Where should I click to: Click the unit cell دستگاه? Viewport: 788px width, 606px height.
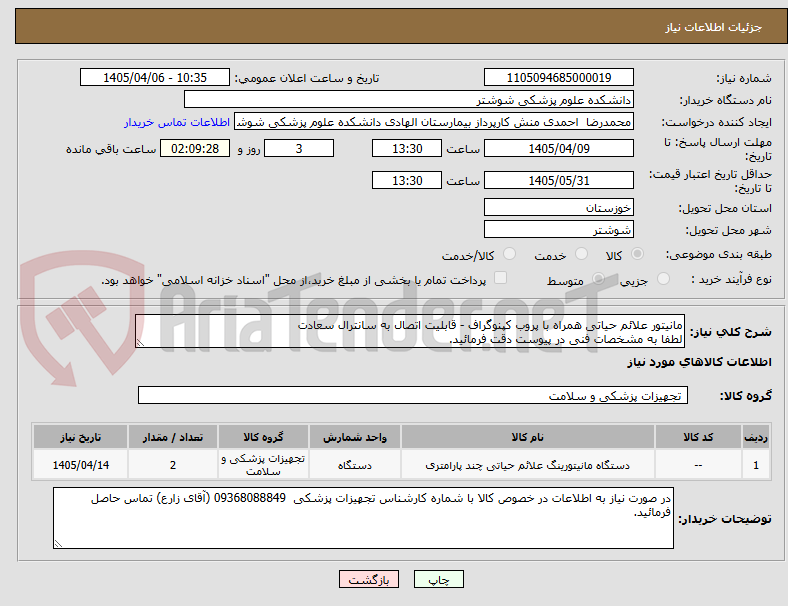coord(355,465)
